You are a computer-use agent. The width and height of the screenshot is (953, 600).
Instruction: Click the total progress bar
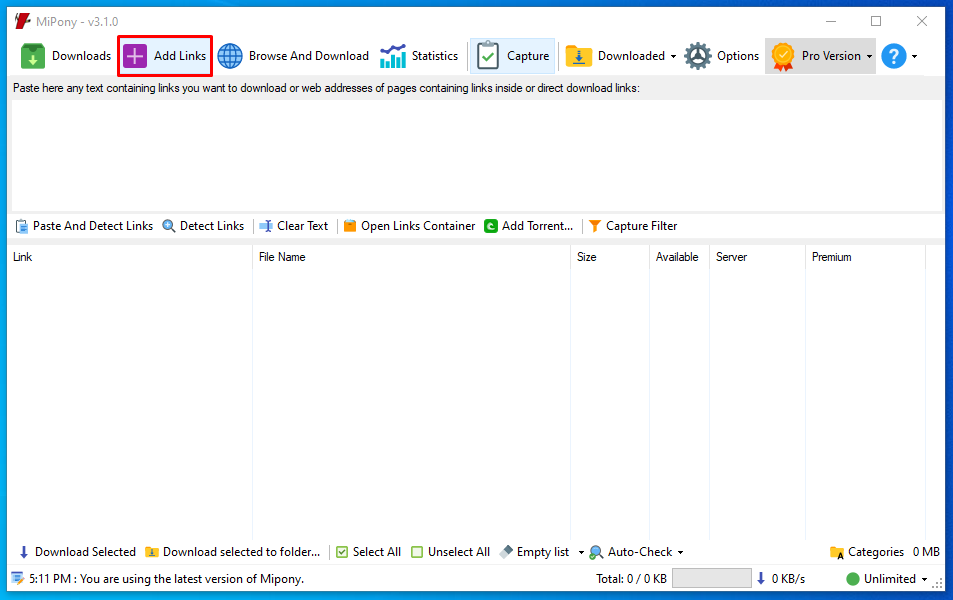(x=712, y=578)
